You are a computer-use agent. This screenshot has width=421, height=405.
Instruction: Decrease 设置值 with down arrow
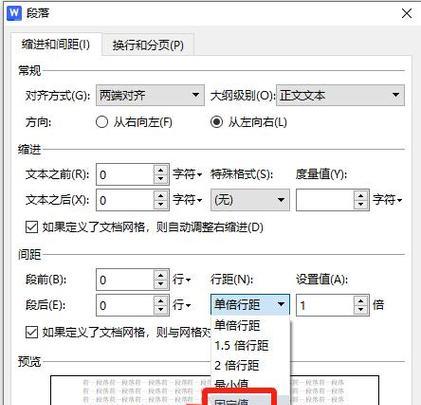point(361,310)
